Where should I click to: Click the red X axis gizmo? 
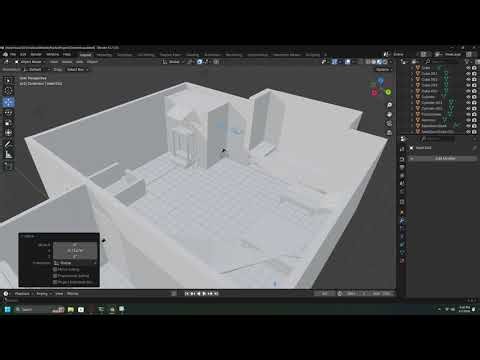point(374,92)
